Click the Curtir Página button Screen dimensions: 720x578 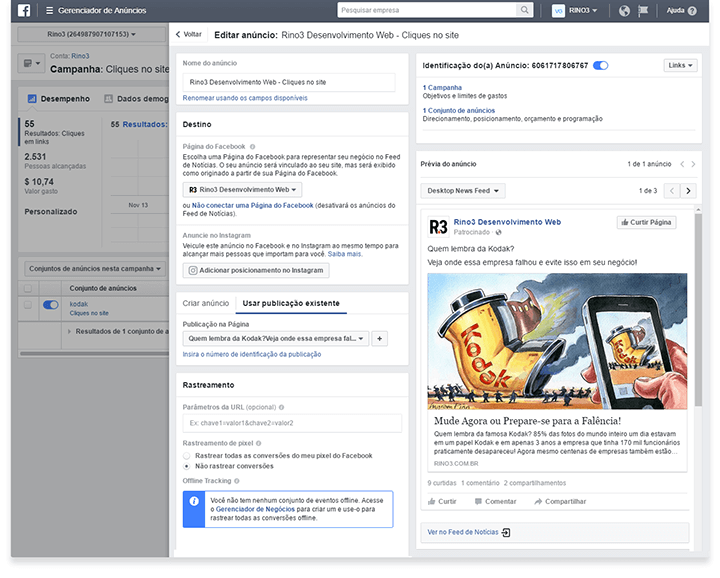point(647,223)
